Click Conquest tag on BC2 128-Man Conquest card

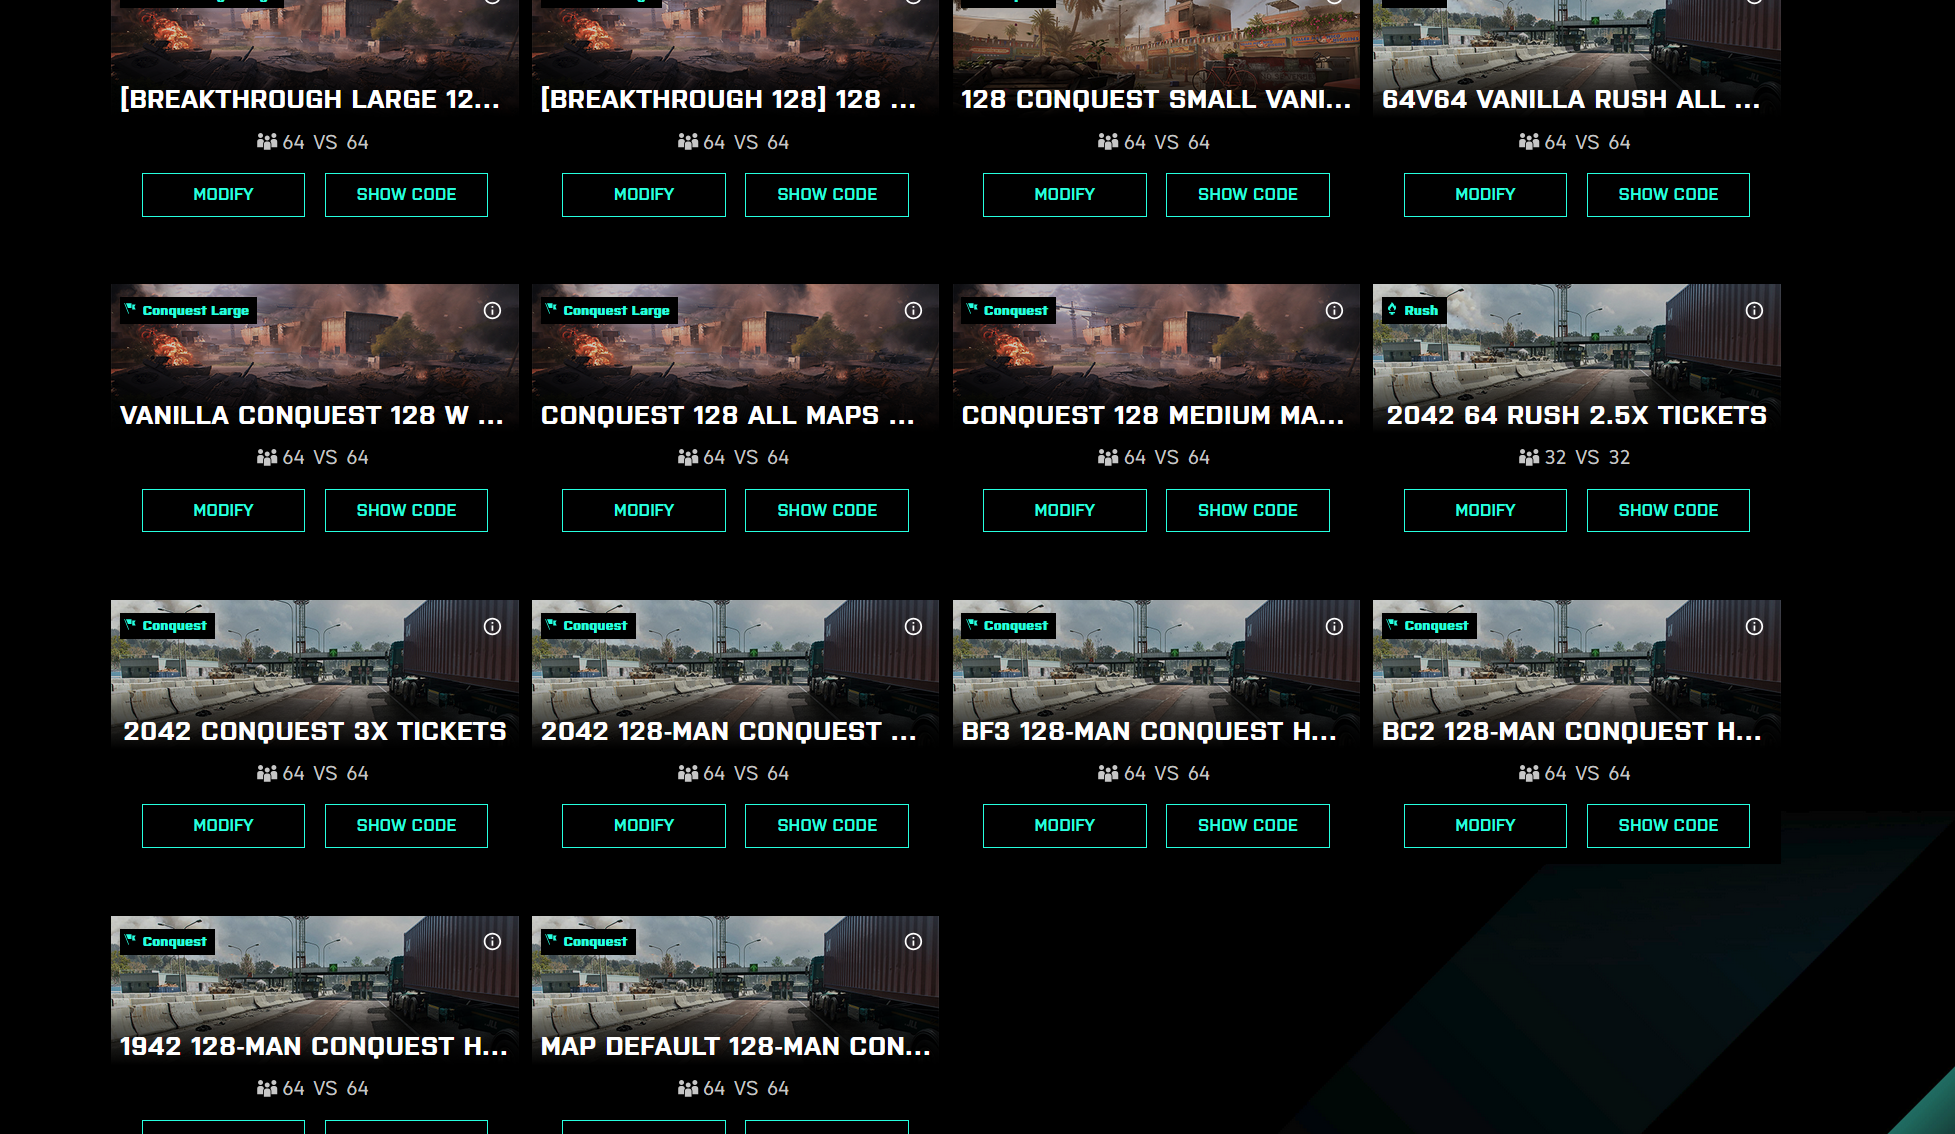point(1429,625)
